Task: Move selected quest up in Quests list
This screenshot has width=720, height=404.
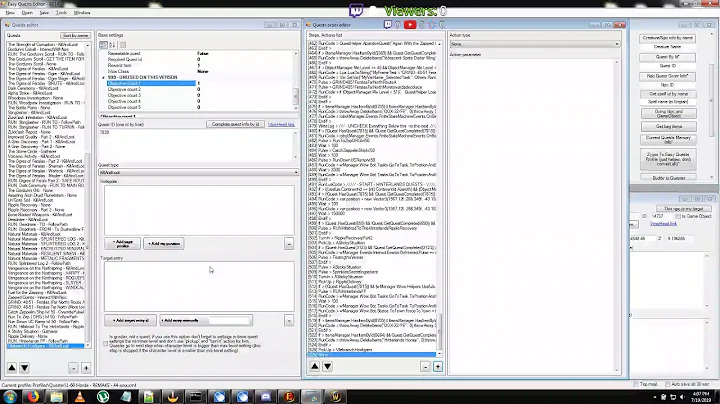Action: [x=12, y=367]
